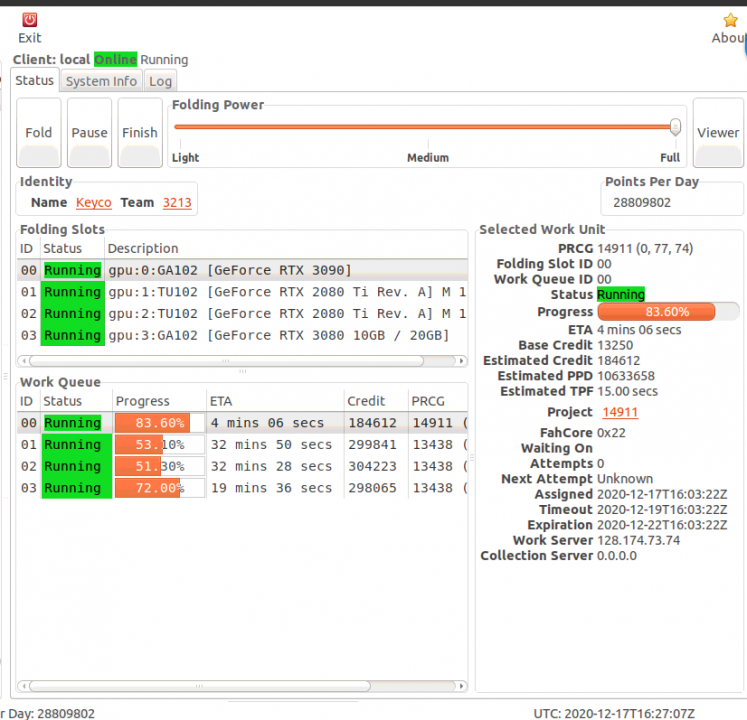Select work queue row 02 at 51.30%

click(x=242, y=466)
